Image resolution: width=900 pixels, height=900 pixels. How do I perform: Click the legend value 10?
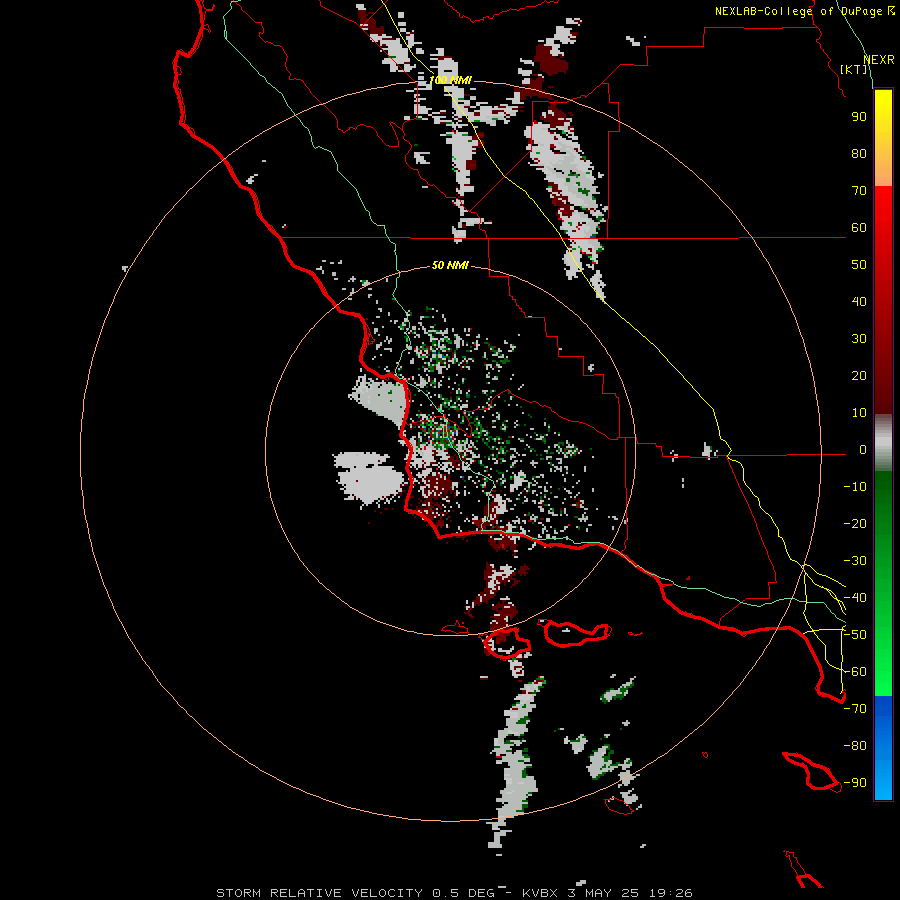pos(859,413)
